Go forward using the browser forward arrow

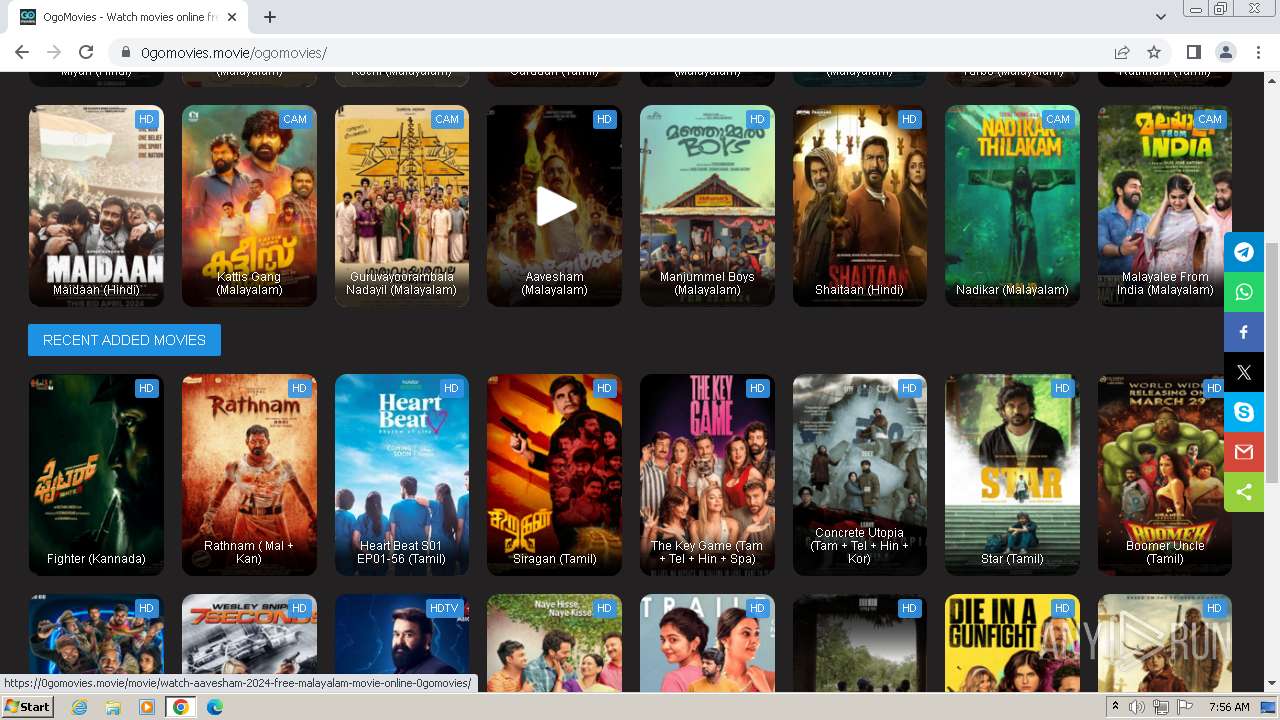pos(54,52)
